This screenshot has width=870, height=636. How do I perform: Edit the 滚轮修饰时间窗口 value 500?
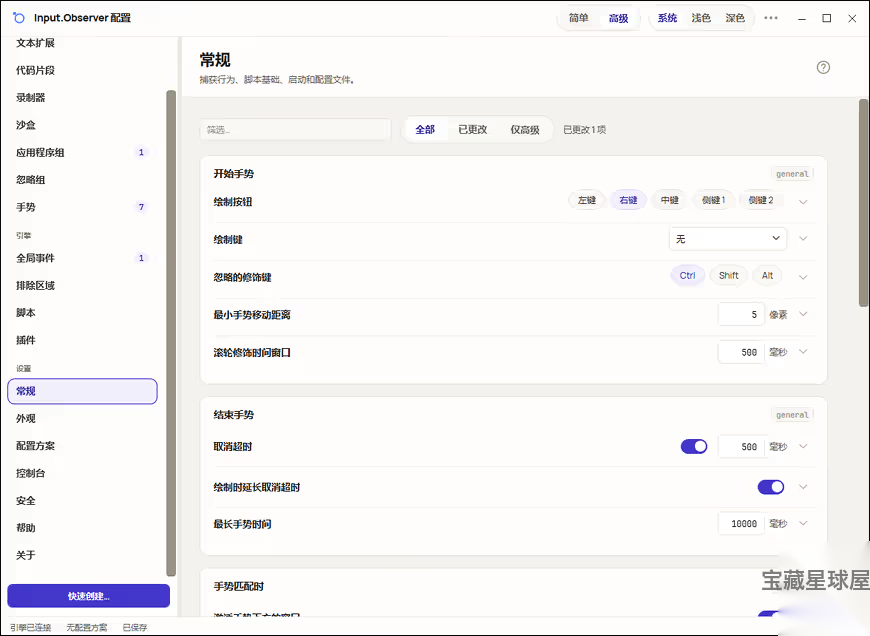[741, 352]
